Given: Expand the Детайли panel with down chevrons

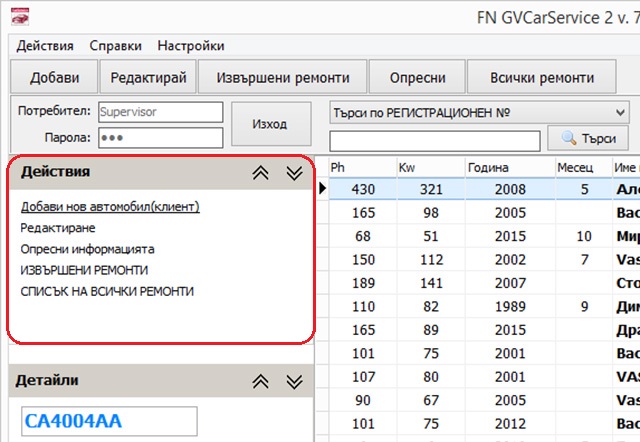Looking at the screenshot, I should [293, 382].
